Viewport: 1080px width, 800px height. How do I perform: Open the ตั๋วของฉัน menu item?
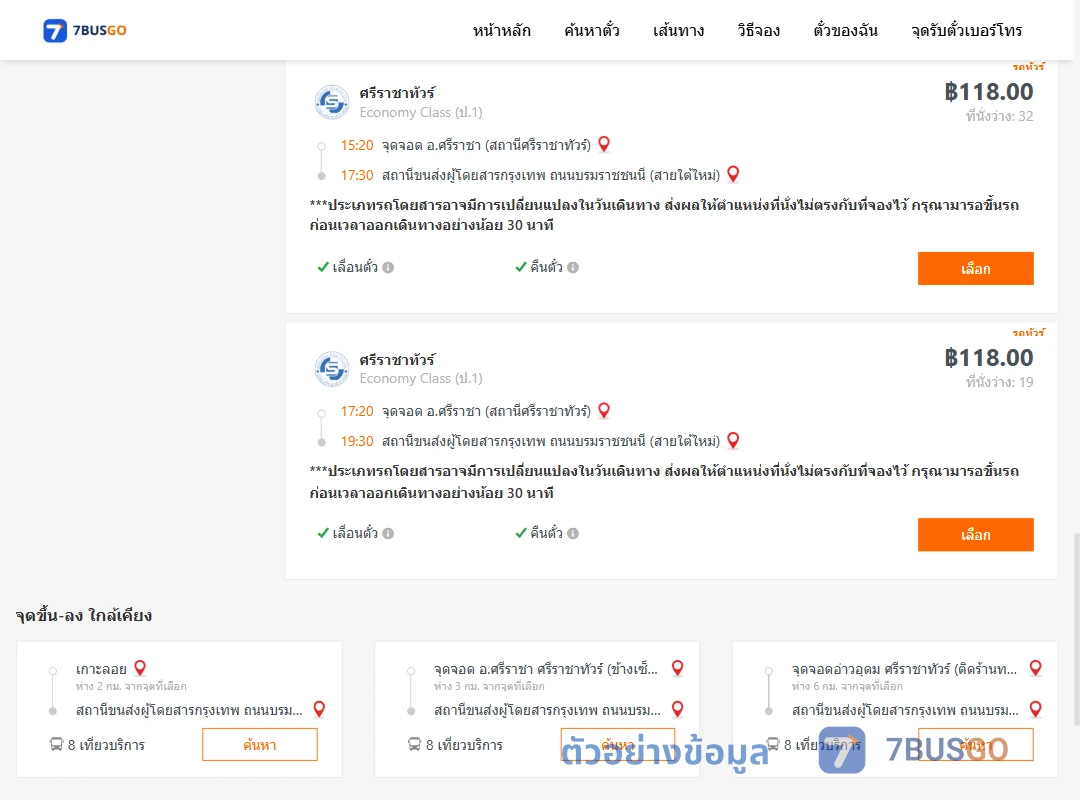coord(845,30)
